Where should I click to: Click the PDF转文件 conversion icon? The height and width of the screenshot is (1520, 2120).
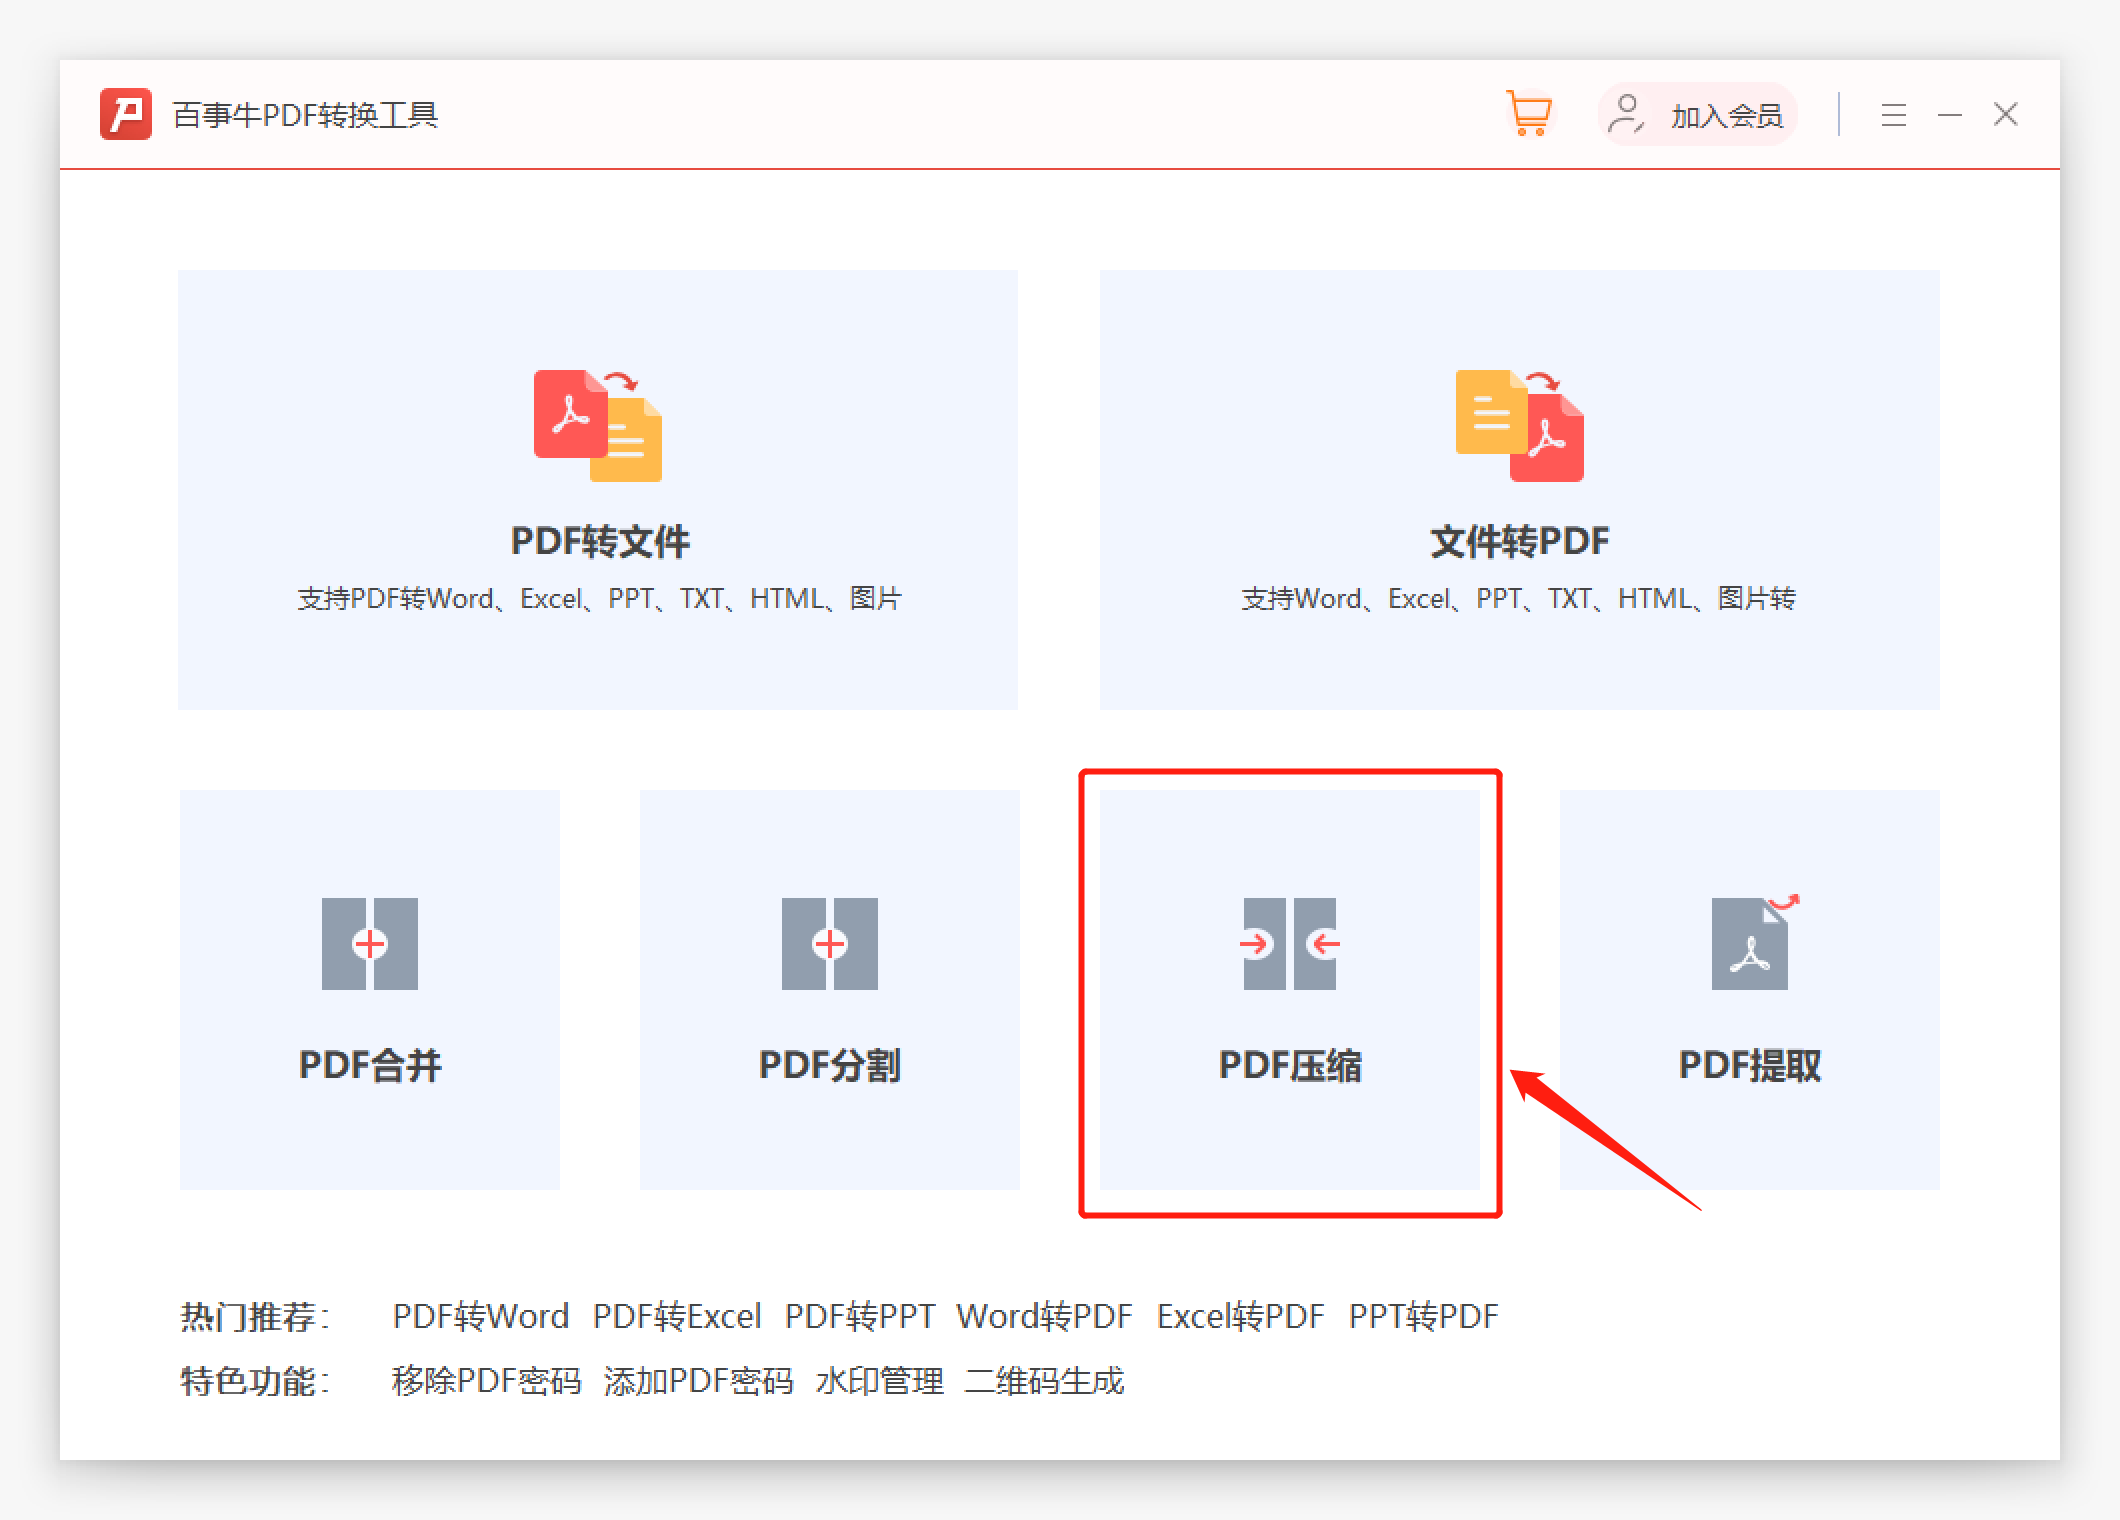[x=598, y=426]
